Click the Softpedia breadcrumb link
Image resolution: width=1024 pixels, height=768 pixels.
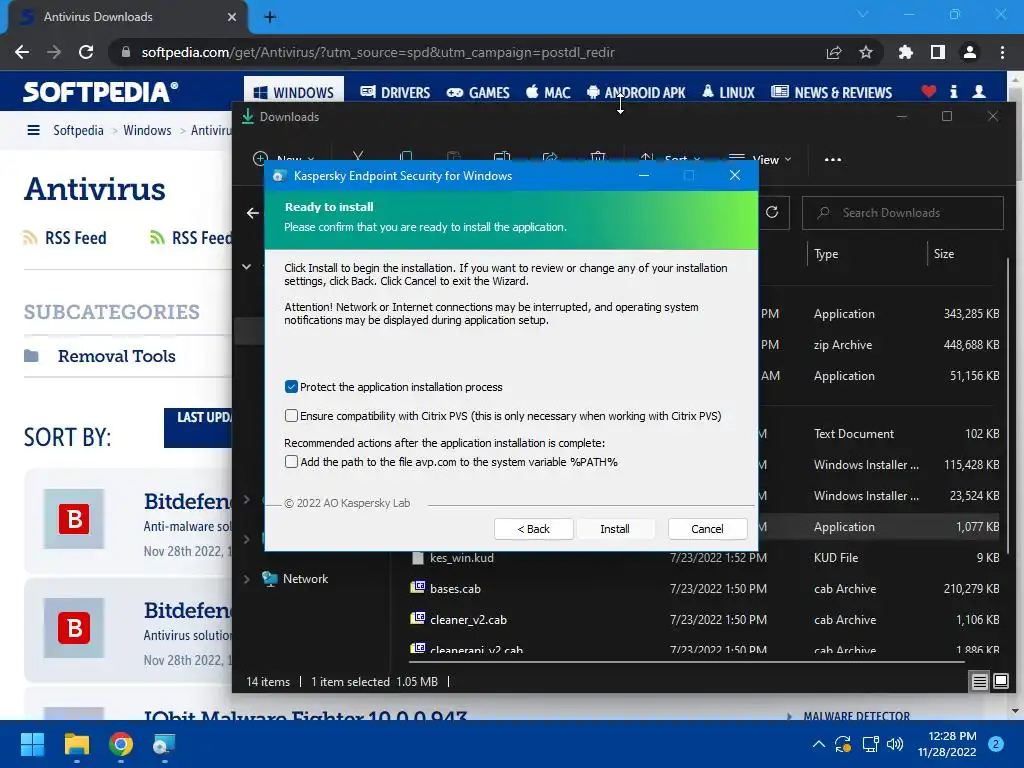[78, 130]
